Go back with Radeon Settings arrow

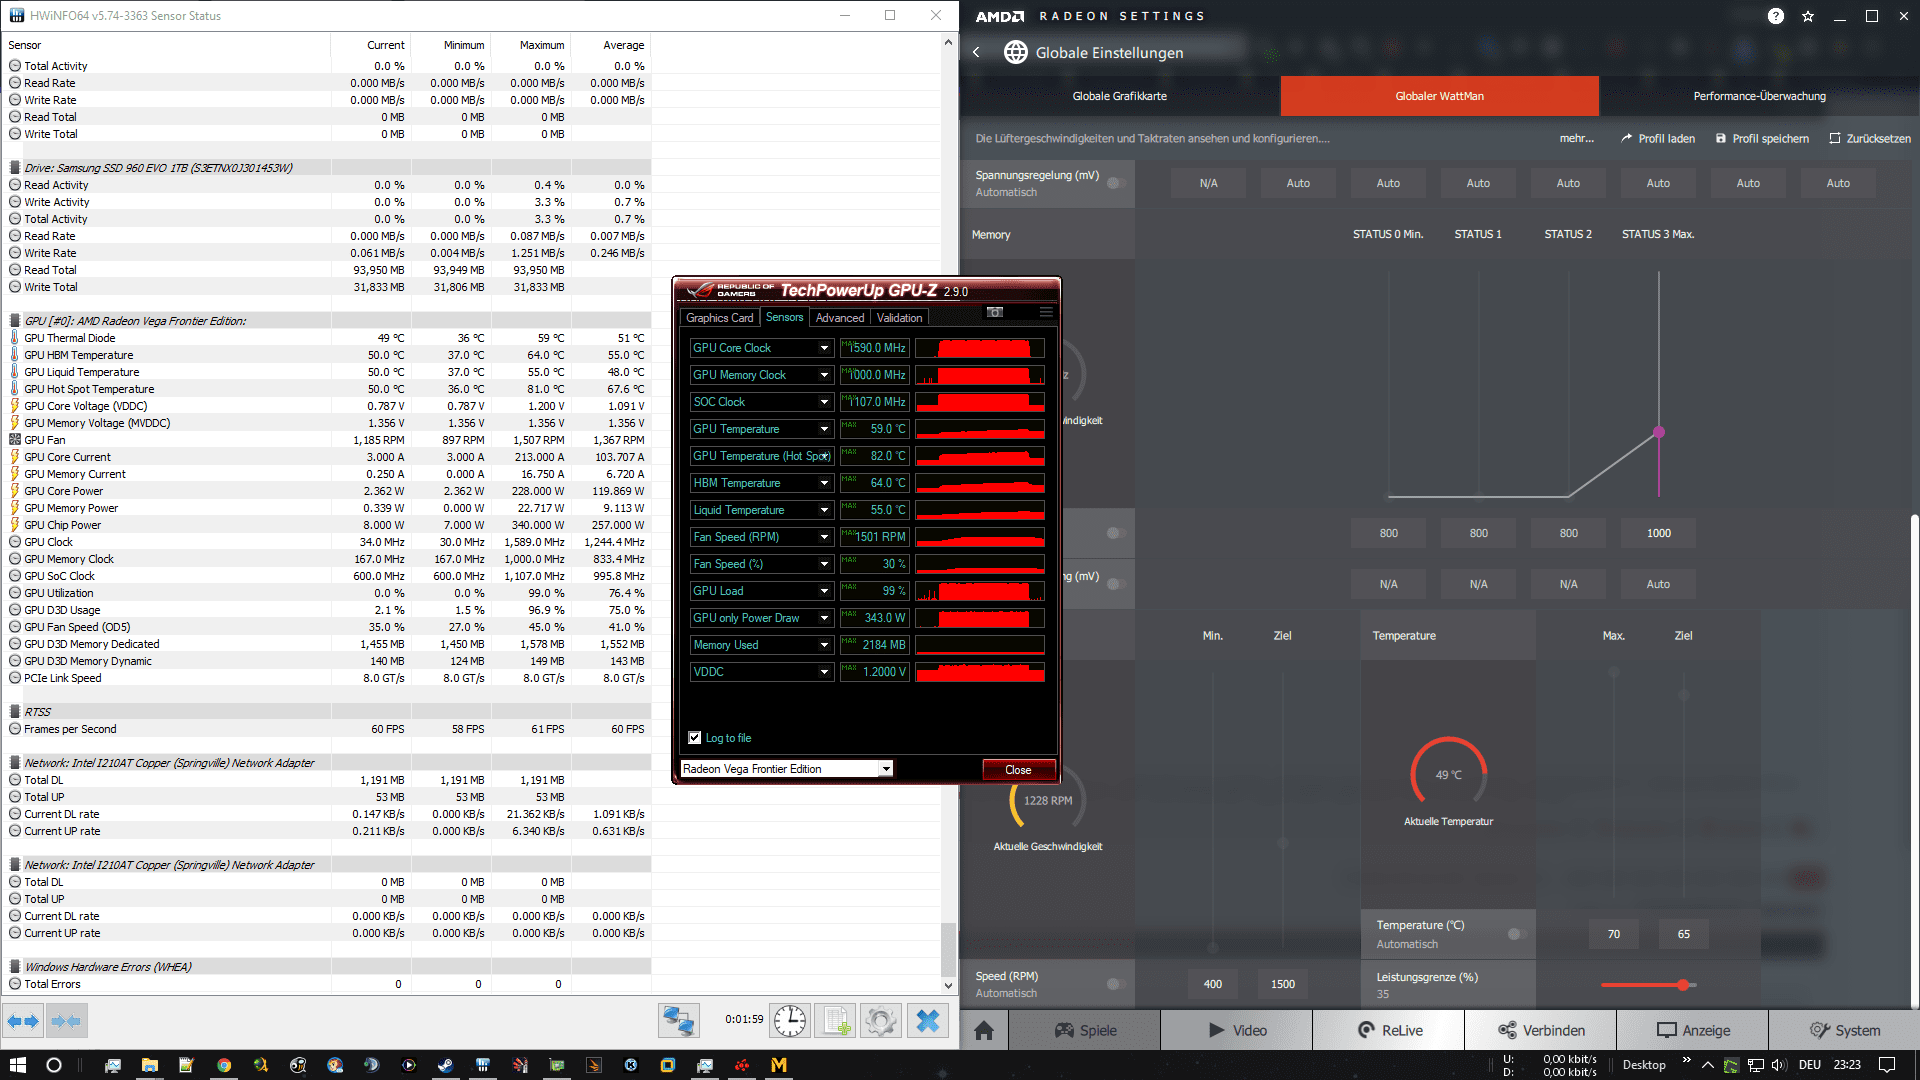point(977,52)
